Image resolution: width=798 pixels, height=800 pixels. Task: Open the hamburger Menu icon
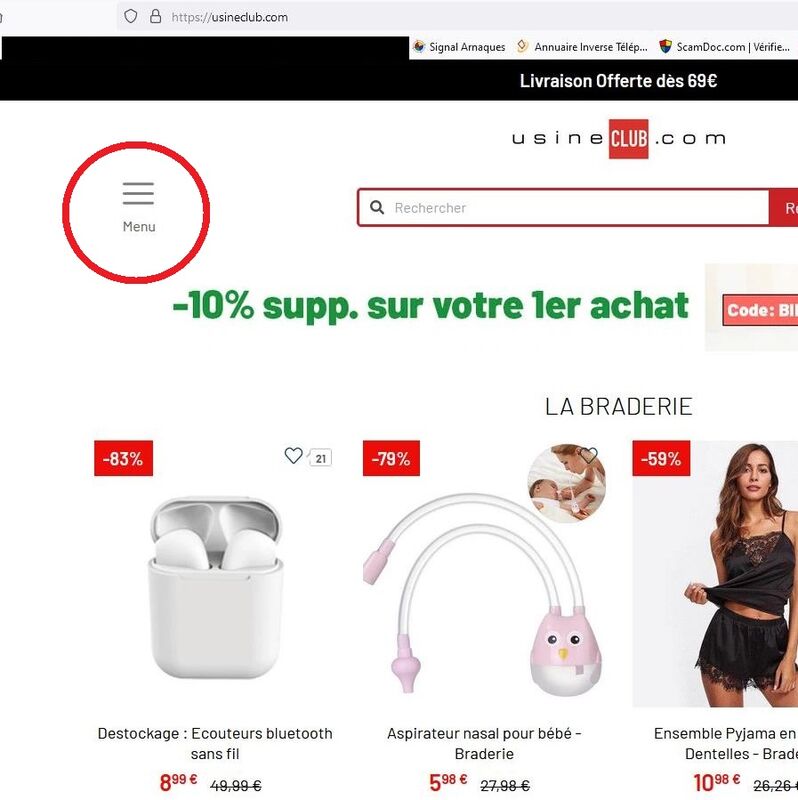[x=138, y=193]
